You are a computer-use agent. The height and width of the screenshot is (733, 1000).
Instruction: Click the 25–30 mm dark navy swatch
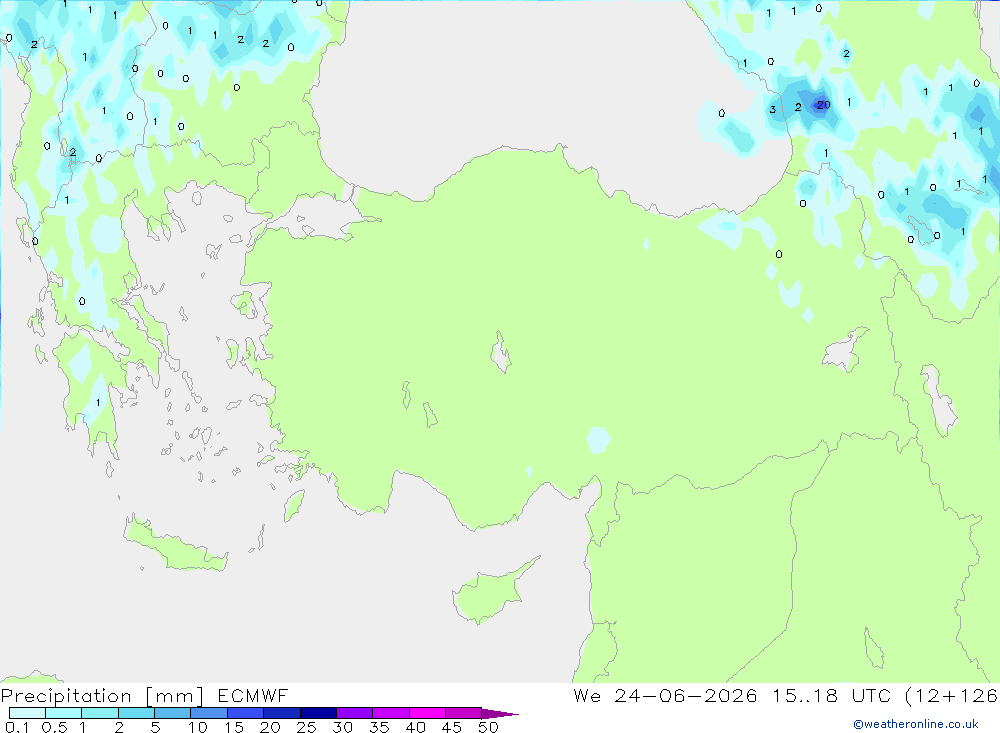(x=318, y=713)
